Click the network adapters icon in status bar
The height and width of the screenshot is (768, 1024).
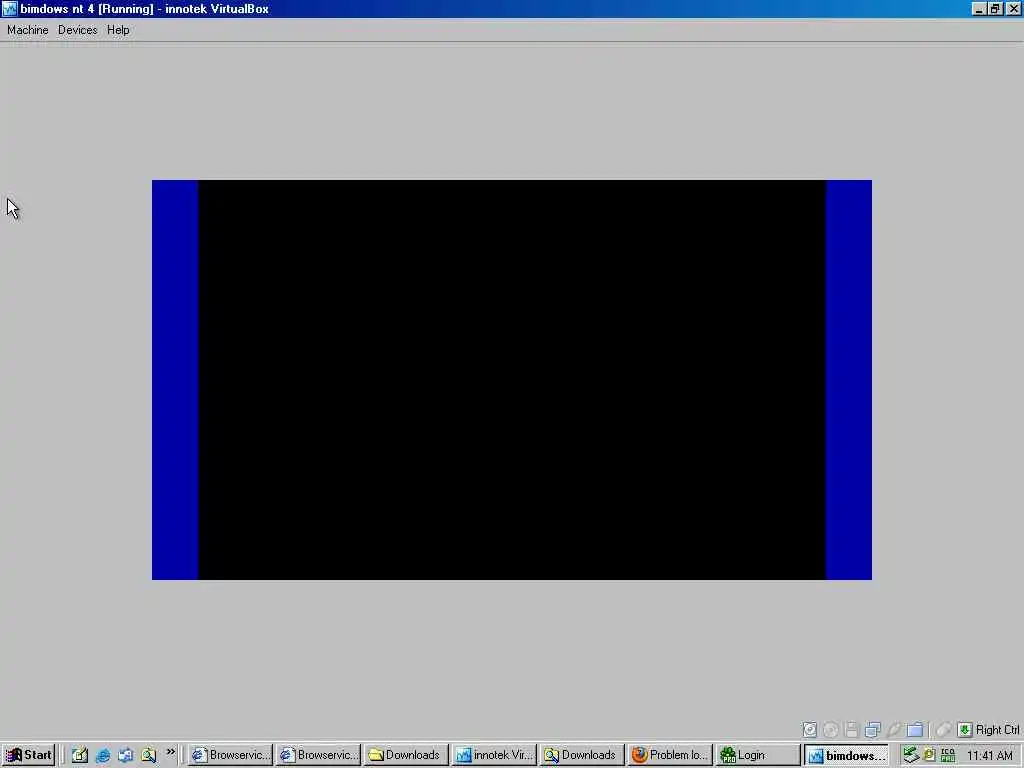[872, 729]
